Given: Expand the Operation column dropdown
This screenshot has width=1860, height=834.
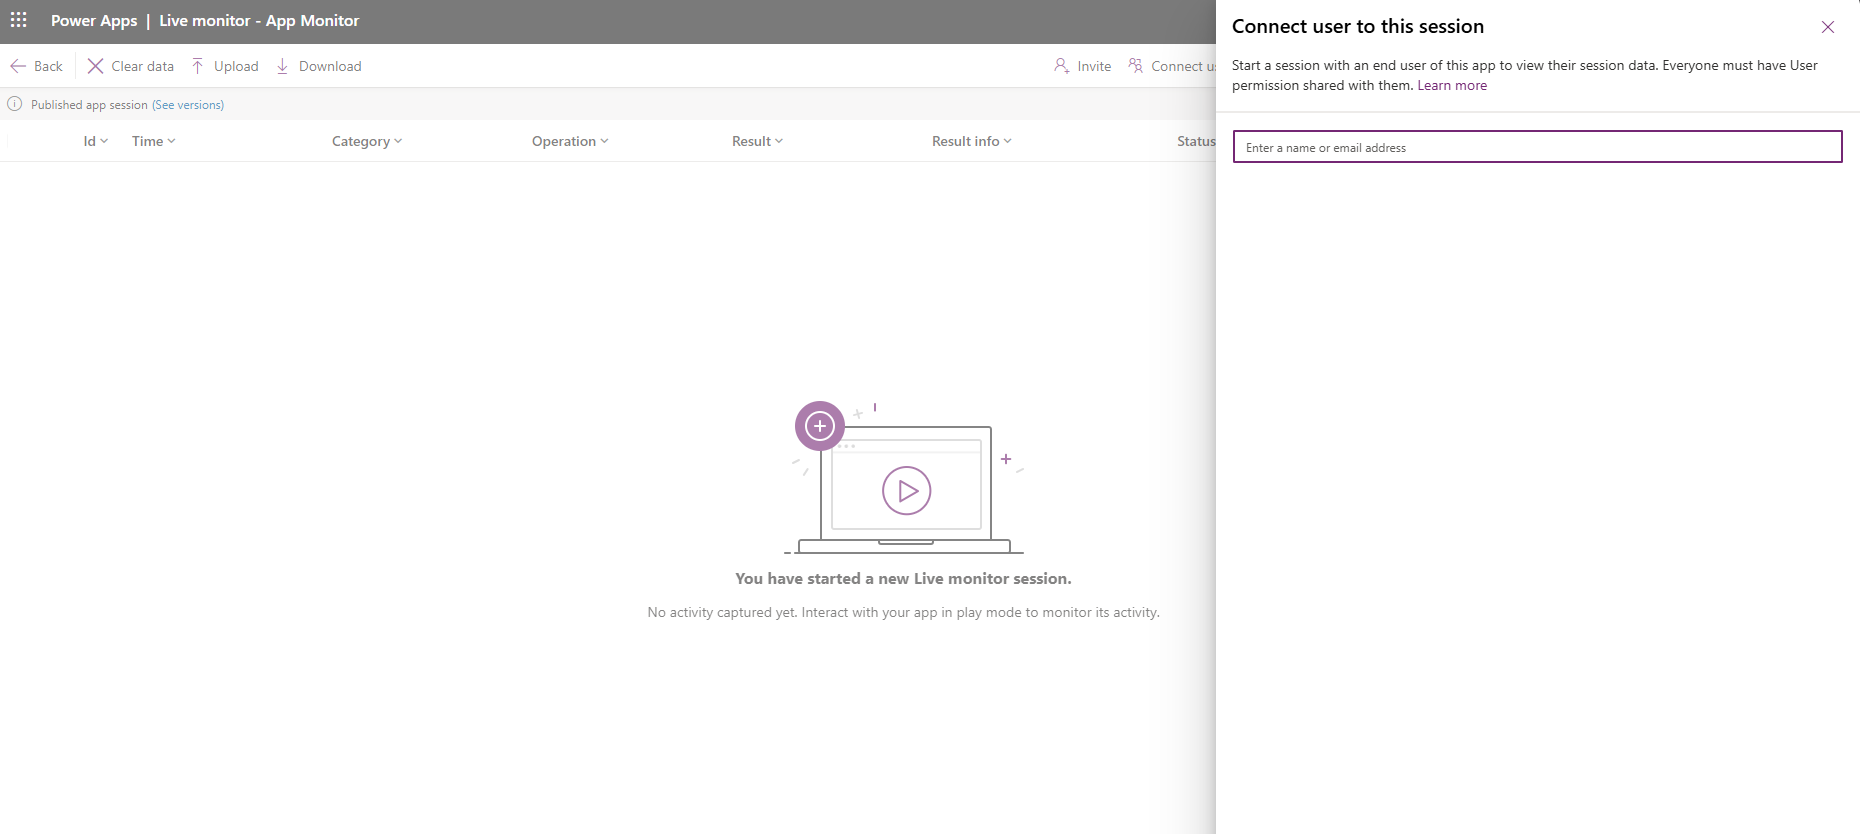Looking at the screenshot, I should pyautogui.click(x=570, y=141).
